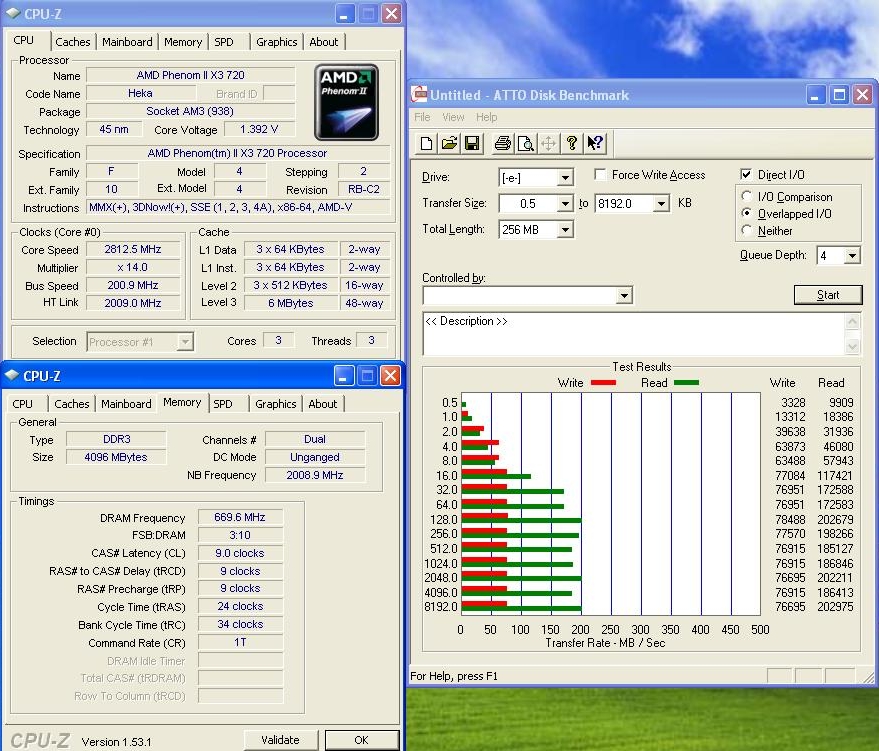Click the OK button in CPU-Z
Screen dimensions: 879x751
[362, 740]
